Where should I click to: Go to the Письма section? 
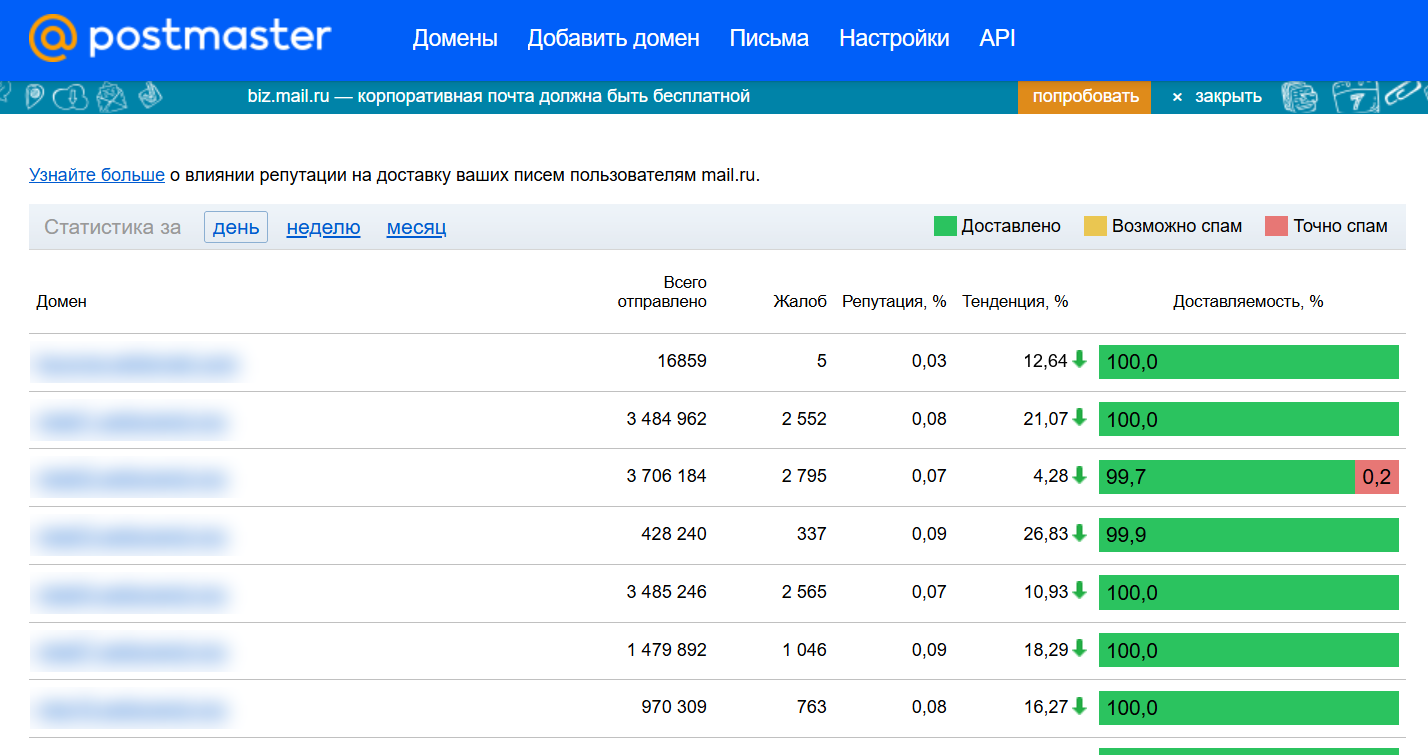(x=769, y=39)
